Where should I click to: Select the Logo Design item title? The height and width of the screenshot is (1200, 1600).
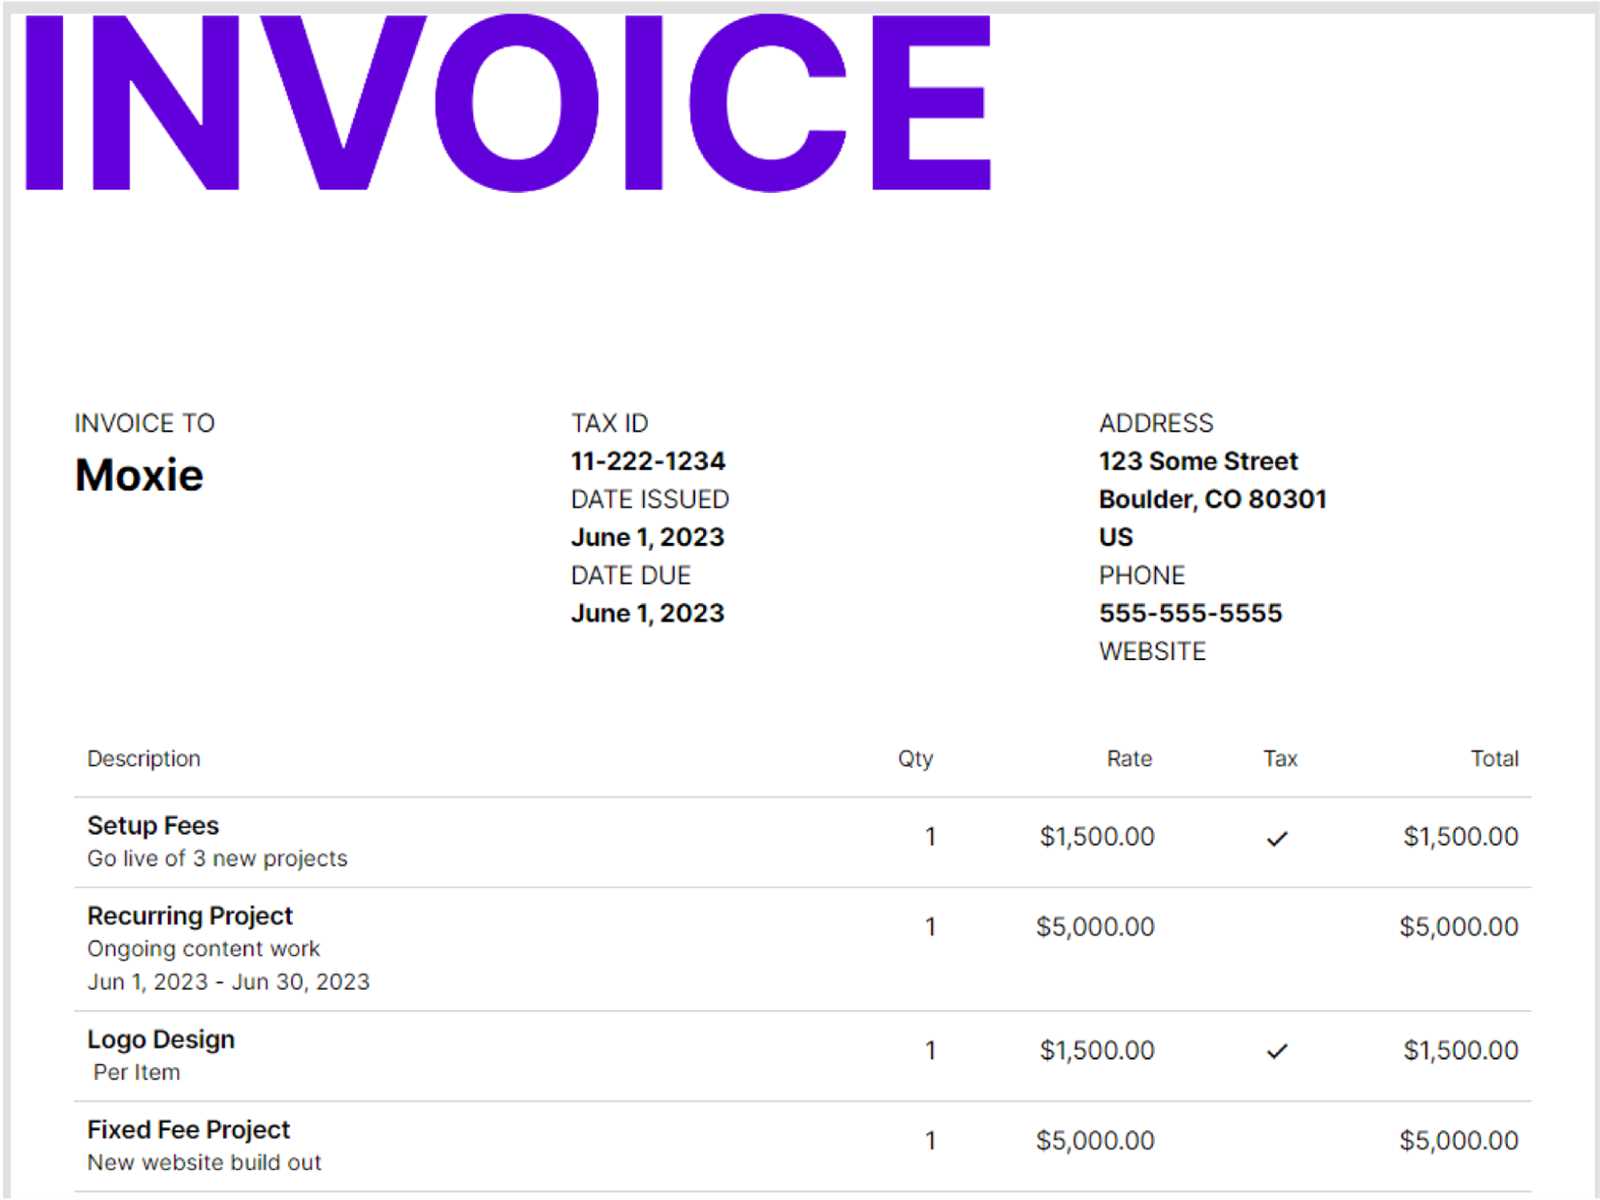pyautogui.click(x=161, y=1040)
